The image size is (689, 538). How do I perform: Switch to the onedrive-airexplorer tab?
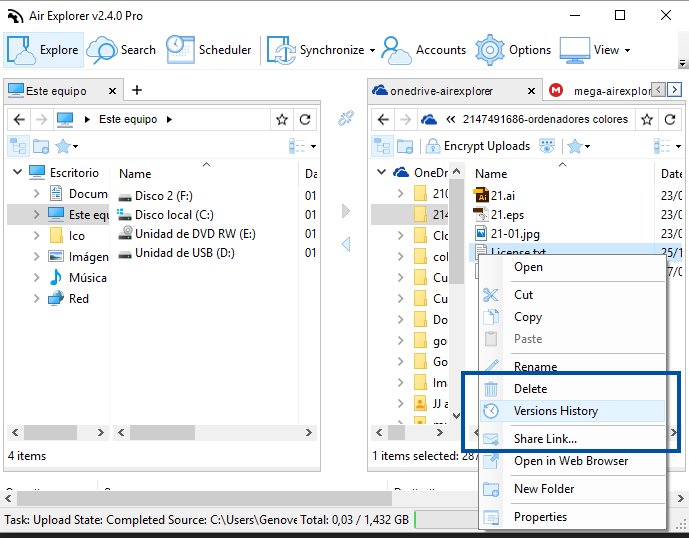(x=441, y=91)
